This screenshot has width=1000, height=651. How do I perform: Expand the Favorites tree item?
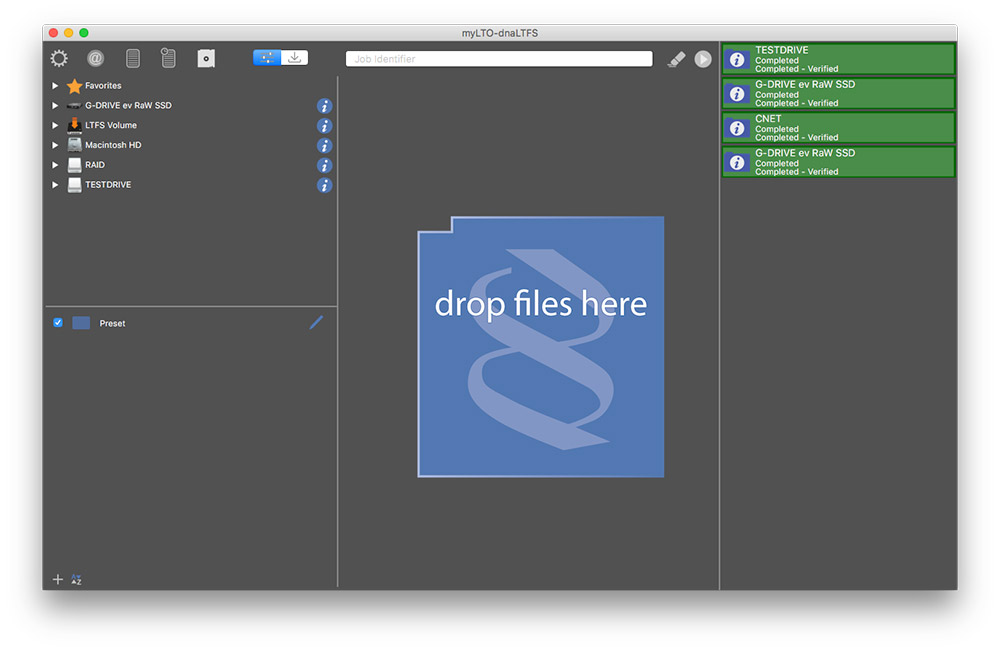pos(55,85)
